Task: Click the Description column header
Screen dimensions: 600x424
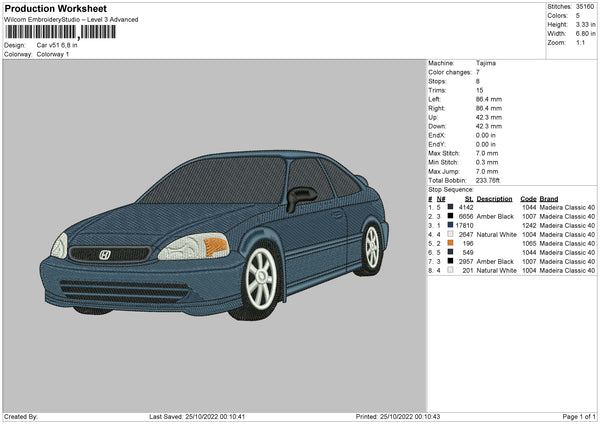Action: click(494, 198)
